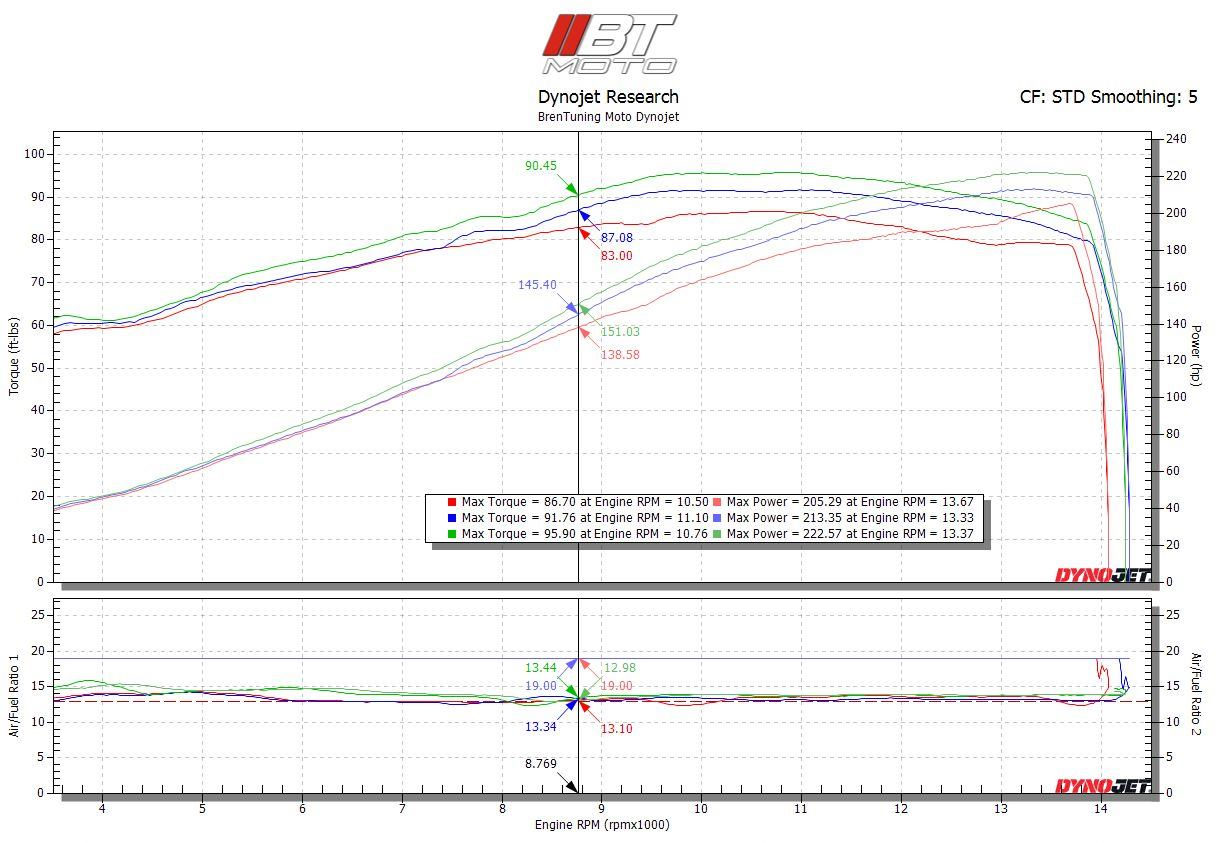1216x843 pixels.
Task: Click the 13.44 green air/fuel value label
Action: click(x=541, y=668)
